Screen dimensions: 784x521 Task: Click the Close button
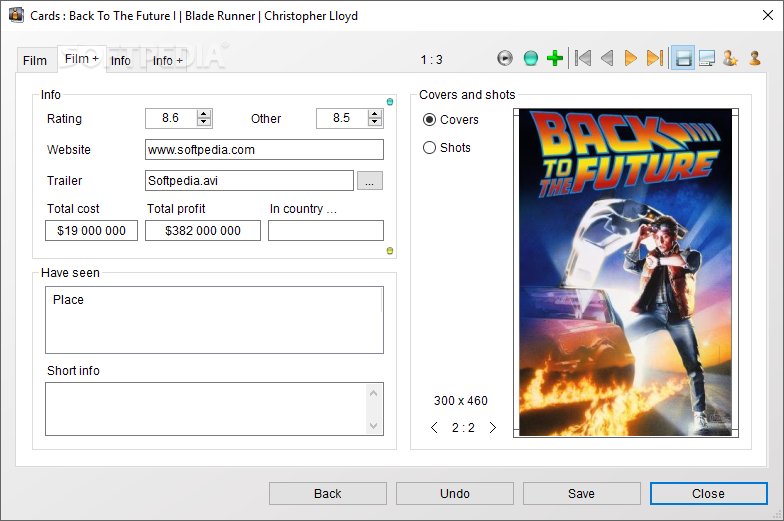pyautogui.click(x=708, y=494)
